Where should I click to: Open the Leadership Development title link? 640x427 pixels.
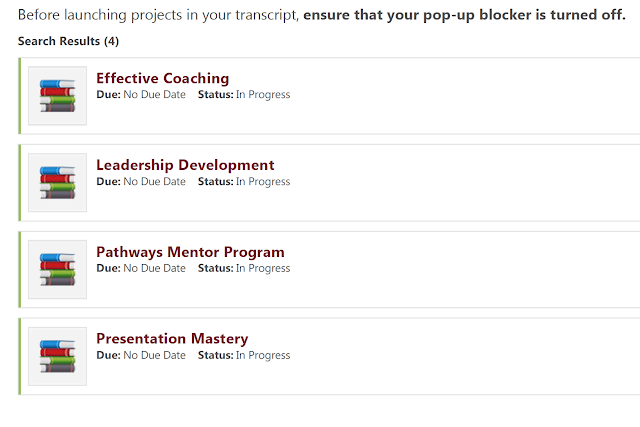click(185, 165)
